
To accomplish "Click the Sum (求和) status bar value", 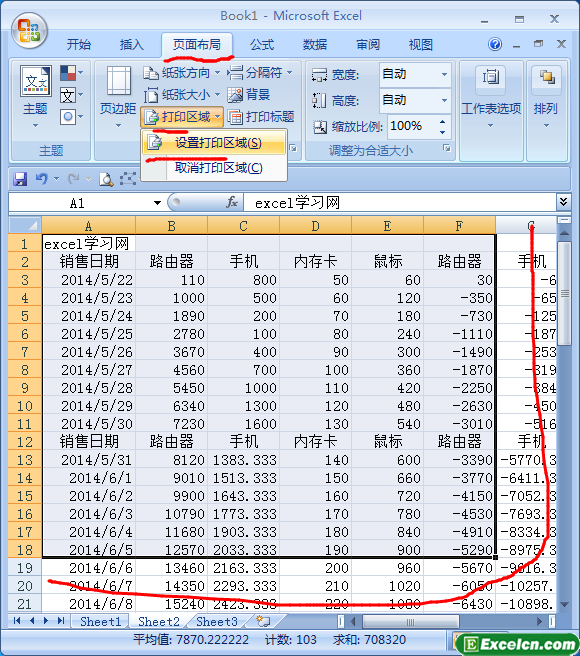I will (x=369, y=640).
